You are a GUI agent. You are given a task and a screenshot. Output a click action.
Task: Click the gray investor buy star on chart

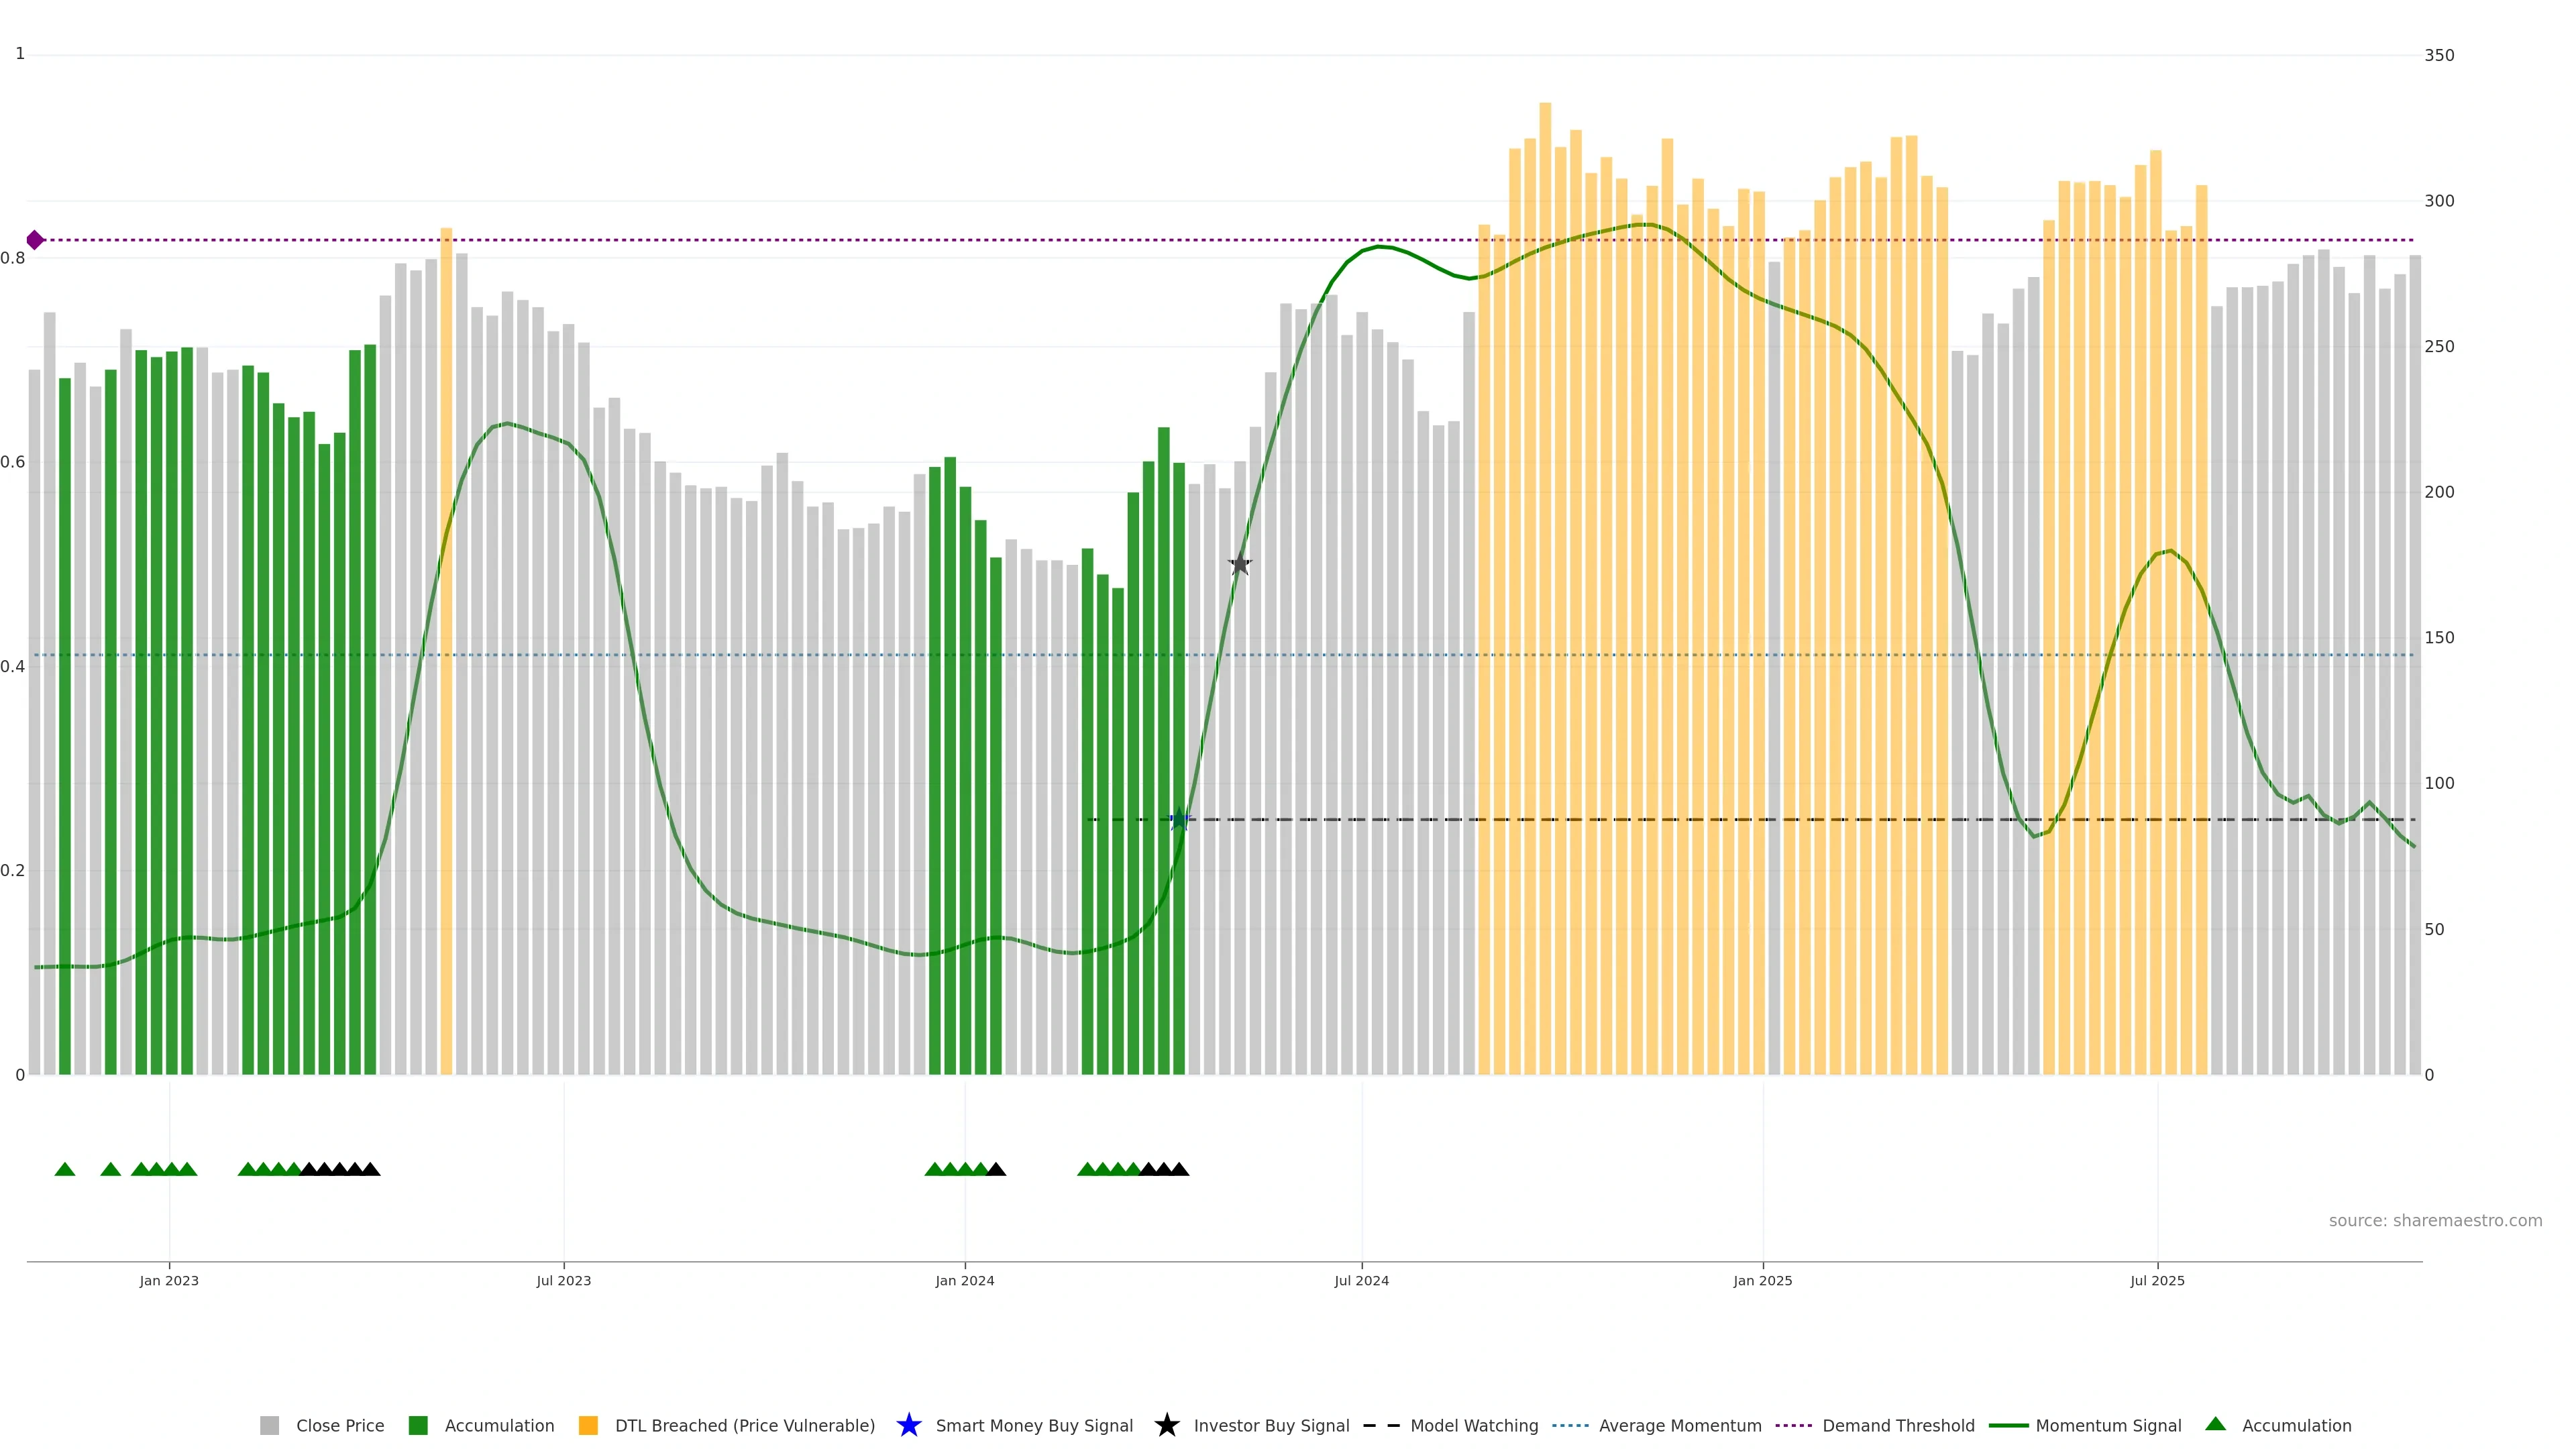pyautogui.click(x=1240, y=564)
